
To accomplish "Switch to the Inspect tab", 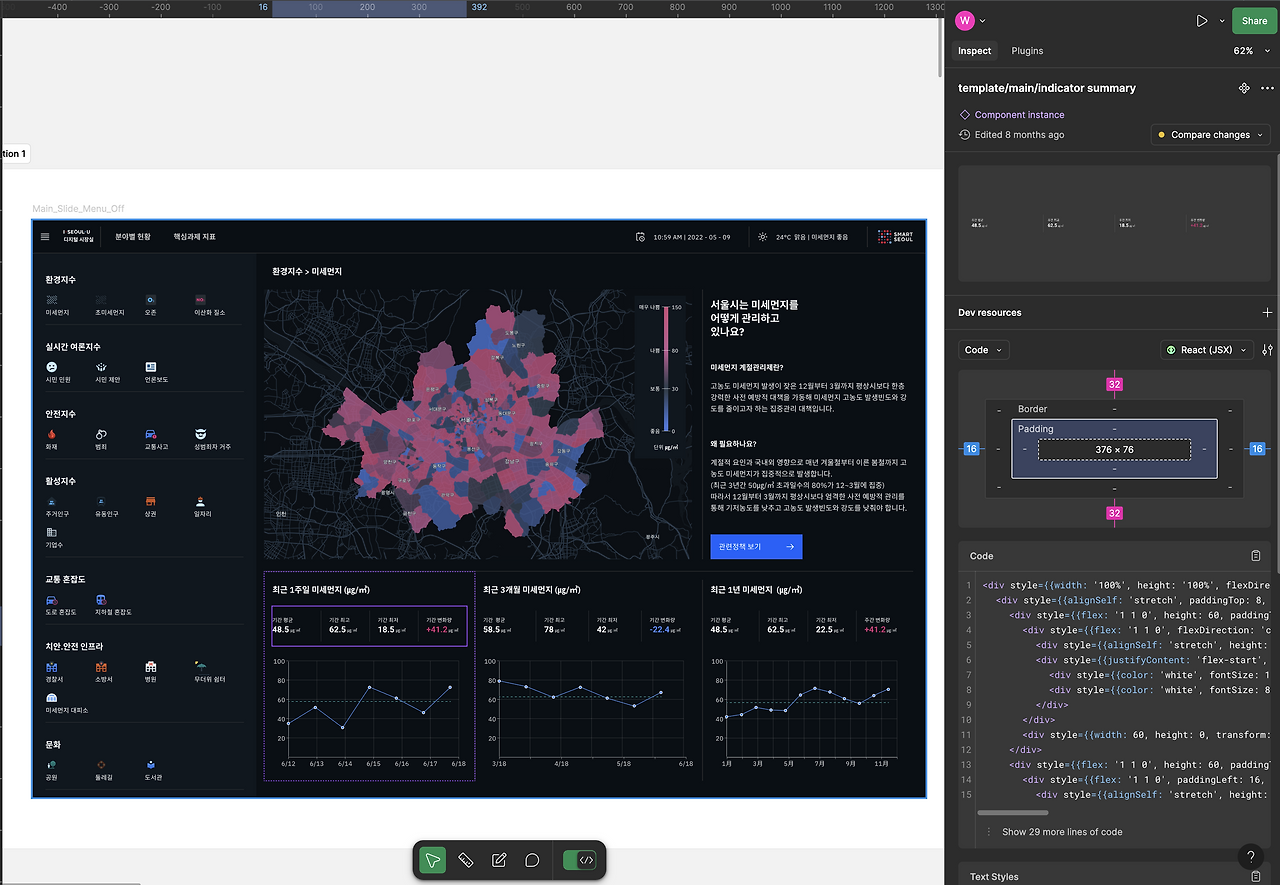I will (974, 51).
